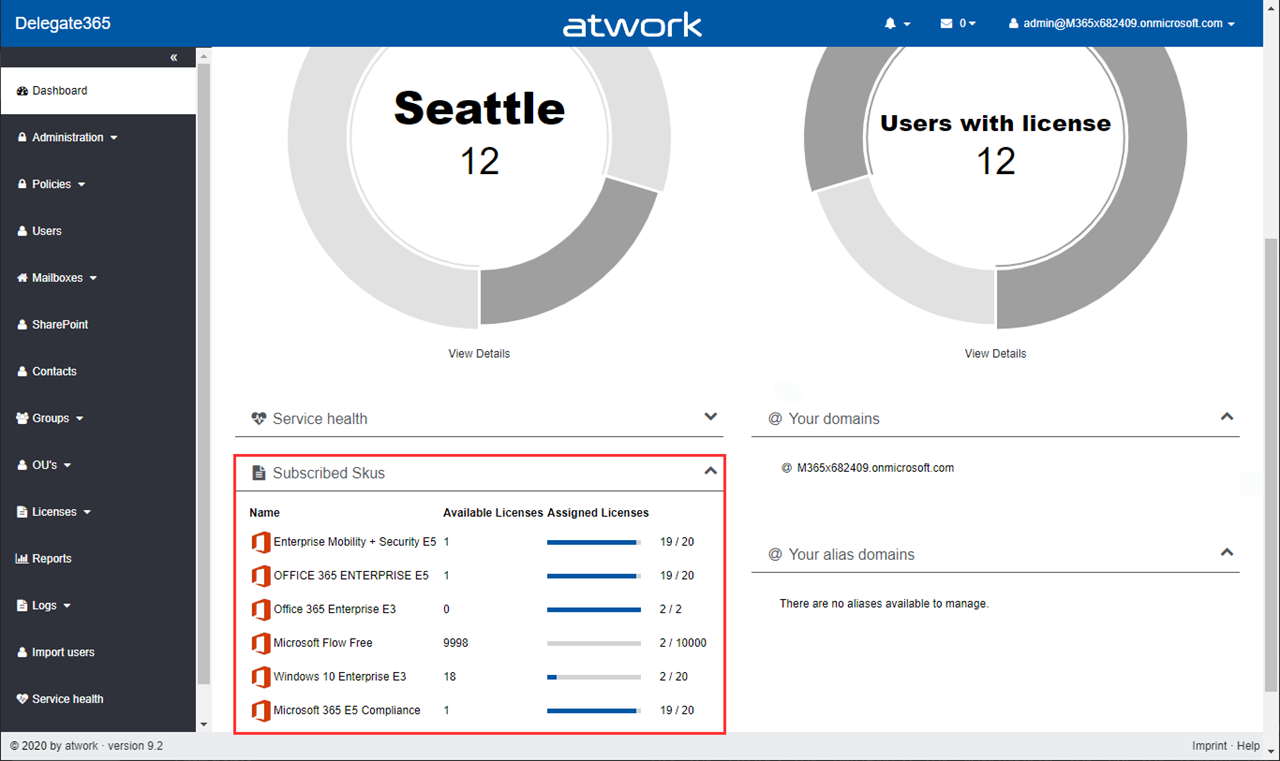Click the Enterprise Mobility + Security E5 Office icon

261,542
